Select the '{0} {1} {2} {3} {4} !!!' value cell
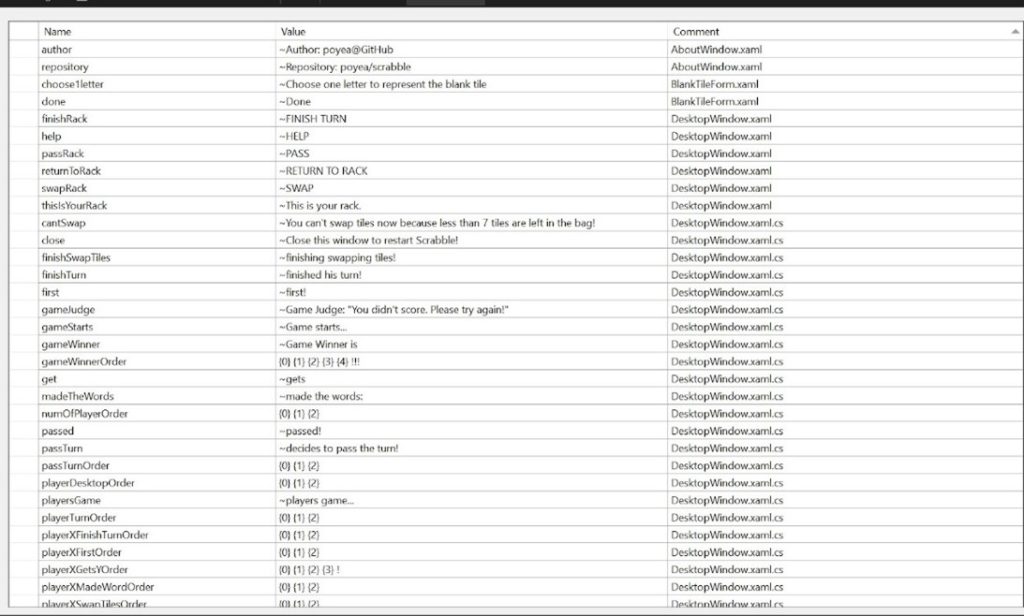This screenshot has height=616, width=1024. click(x=321, y=361)
